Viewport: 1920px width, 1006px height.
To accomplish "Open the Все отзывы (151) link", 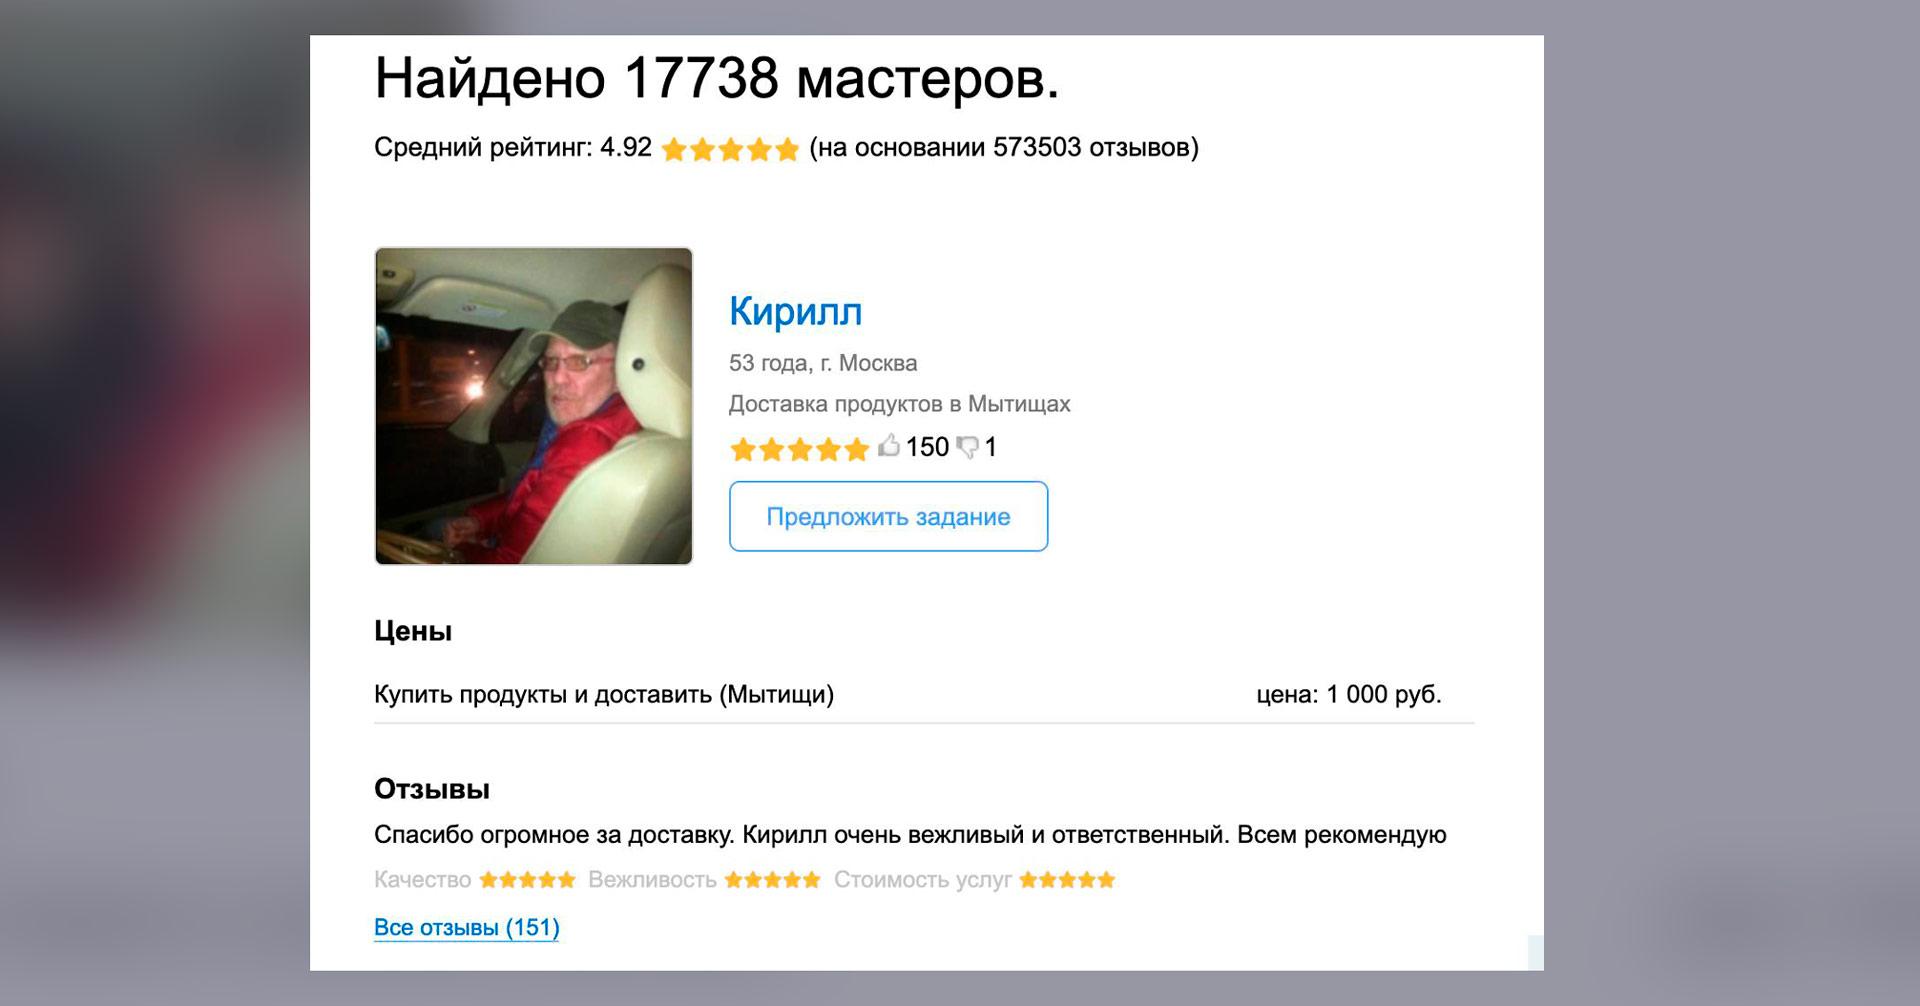I will coord(467,927).
